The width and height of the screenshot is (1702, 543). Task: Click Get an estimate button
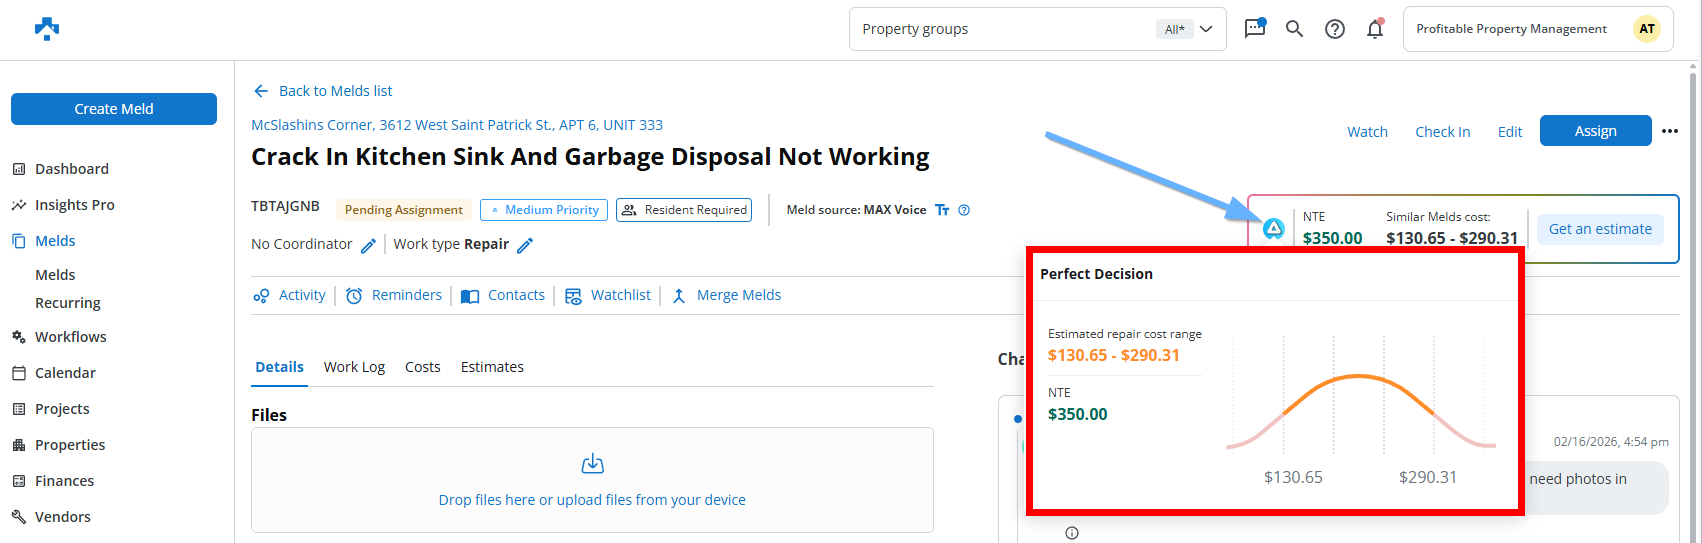(1600, 229)
